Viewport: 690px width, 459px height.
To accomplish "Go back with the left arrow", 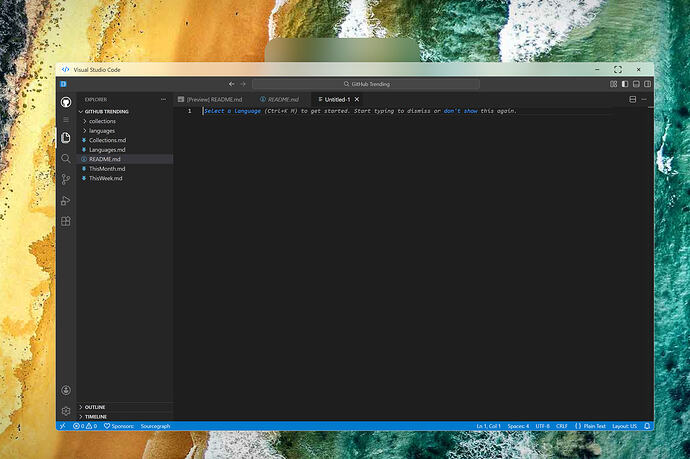I will point(231,84).
